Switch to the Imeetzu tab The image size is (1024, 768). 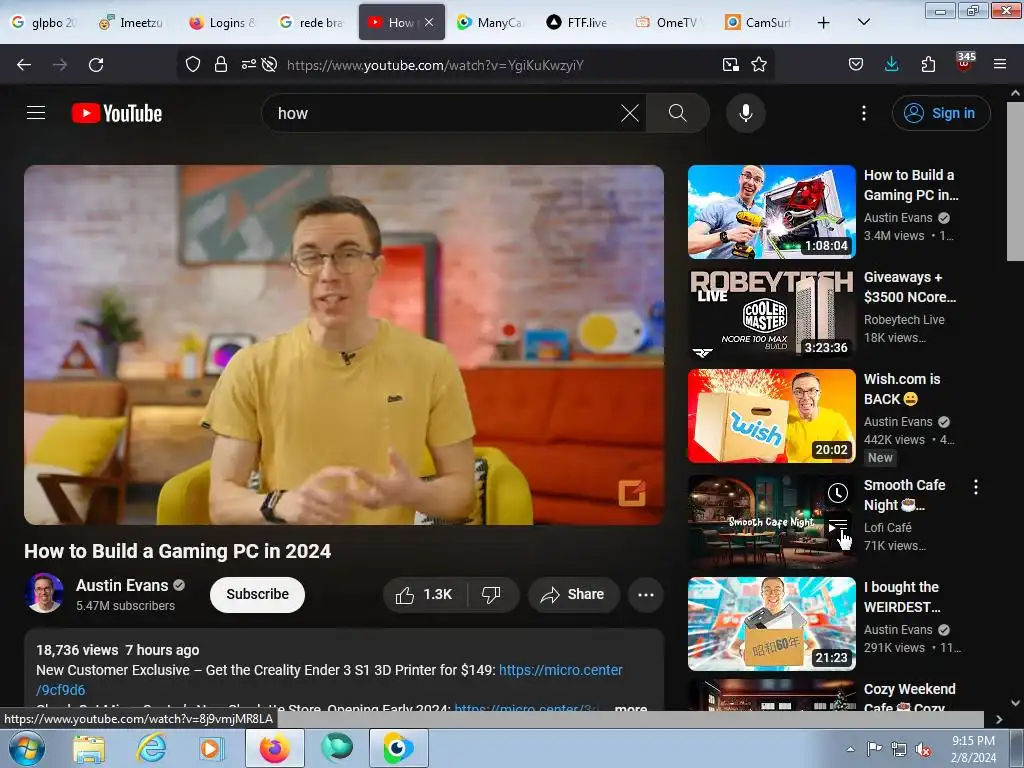[x=131, y=22]
